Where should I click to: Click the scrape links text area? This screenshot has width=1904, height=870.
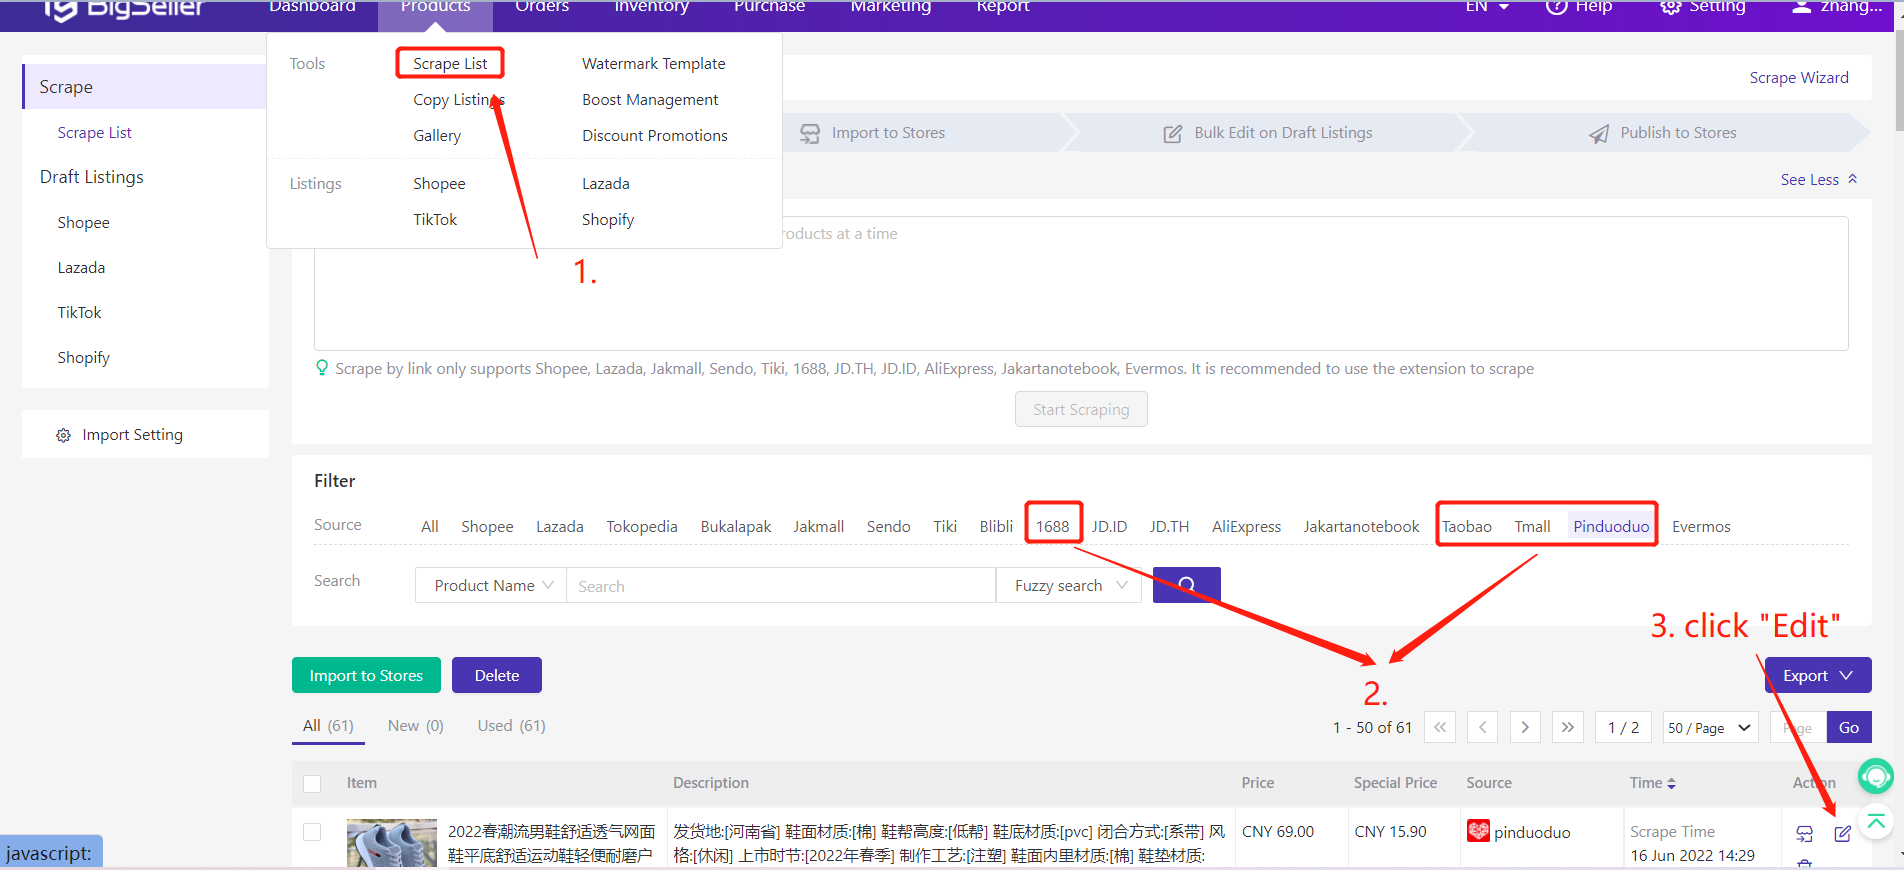pyautogui.click(x=1081, y=284)
